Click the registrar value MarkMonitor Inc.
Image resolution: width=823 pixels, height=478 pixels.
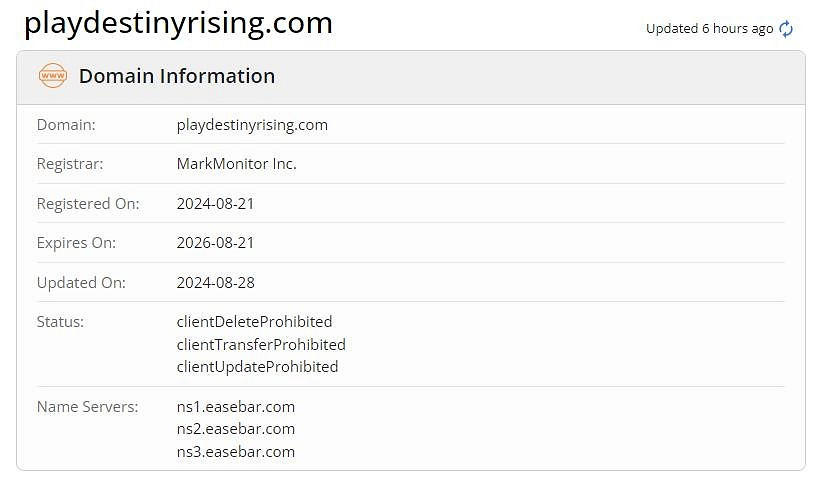pos(236,164)
